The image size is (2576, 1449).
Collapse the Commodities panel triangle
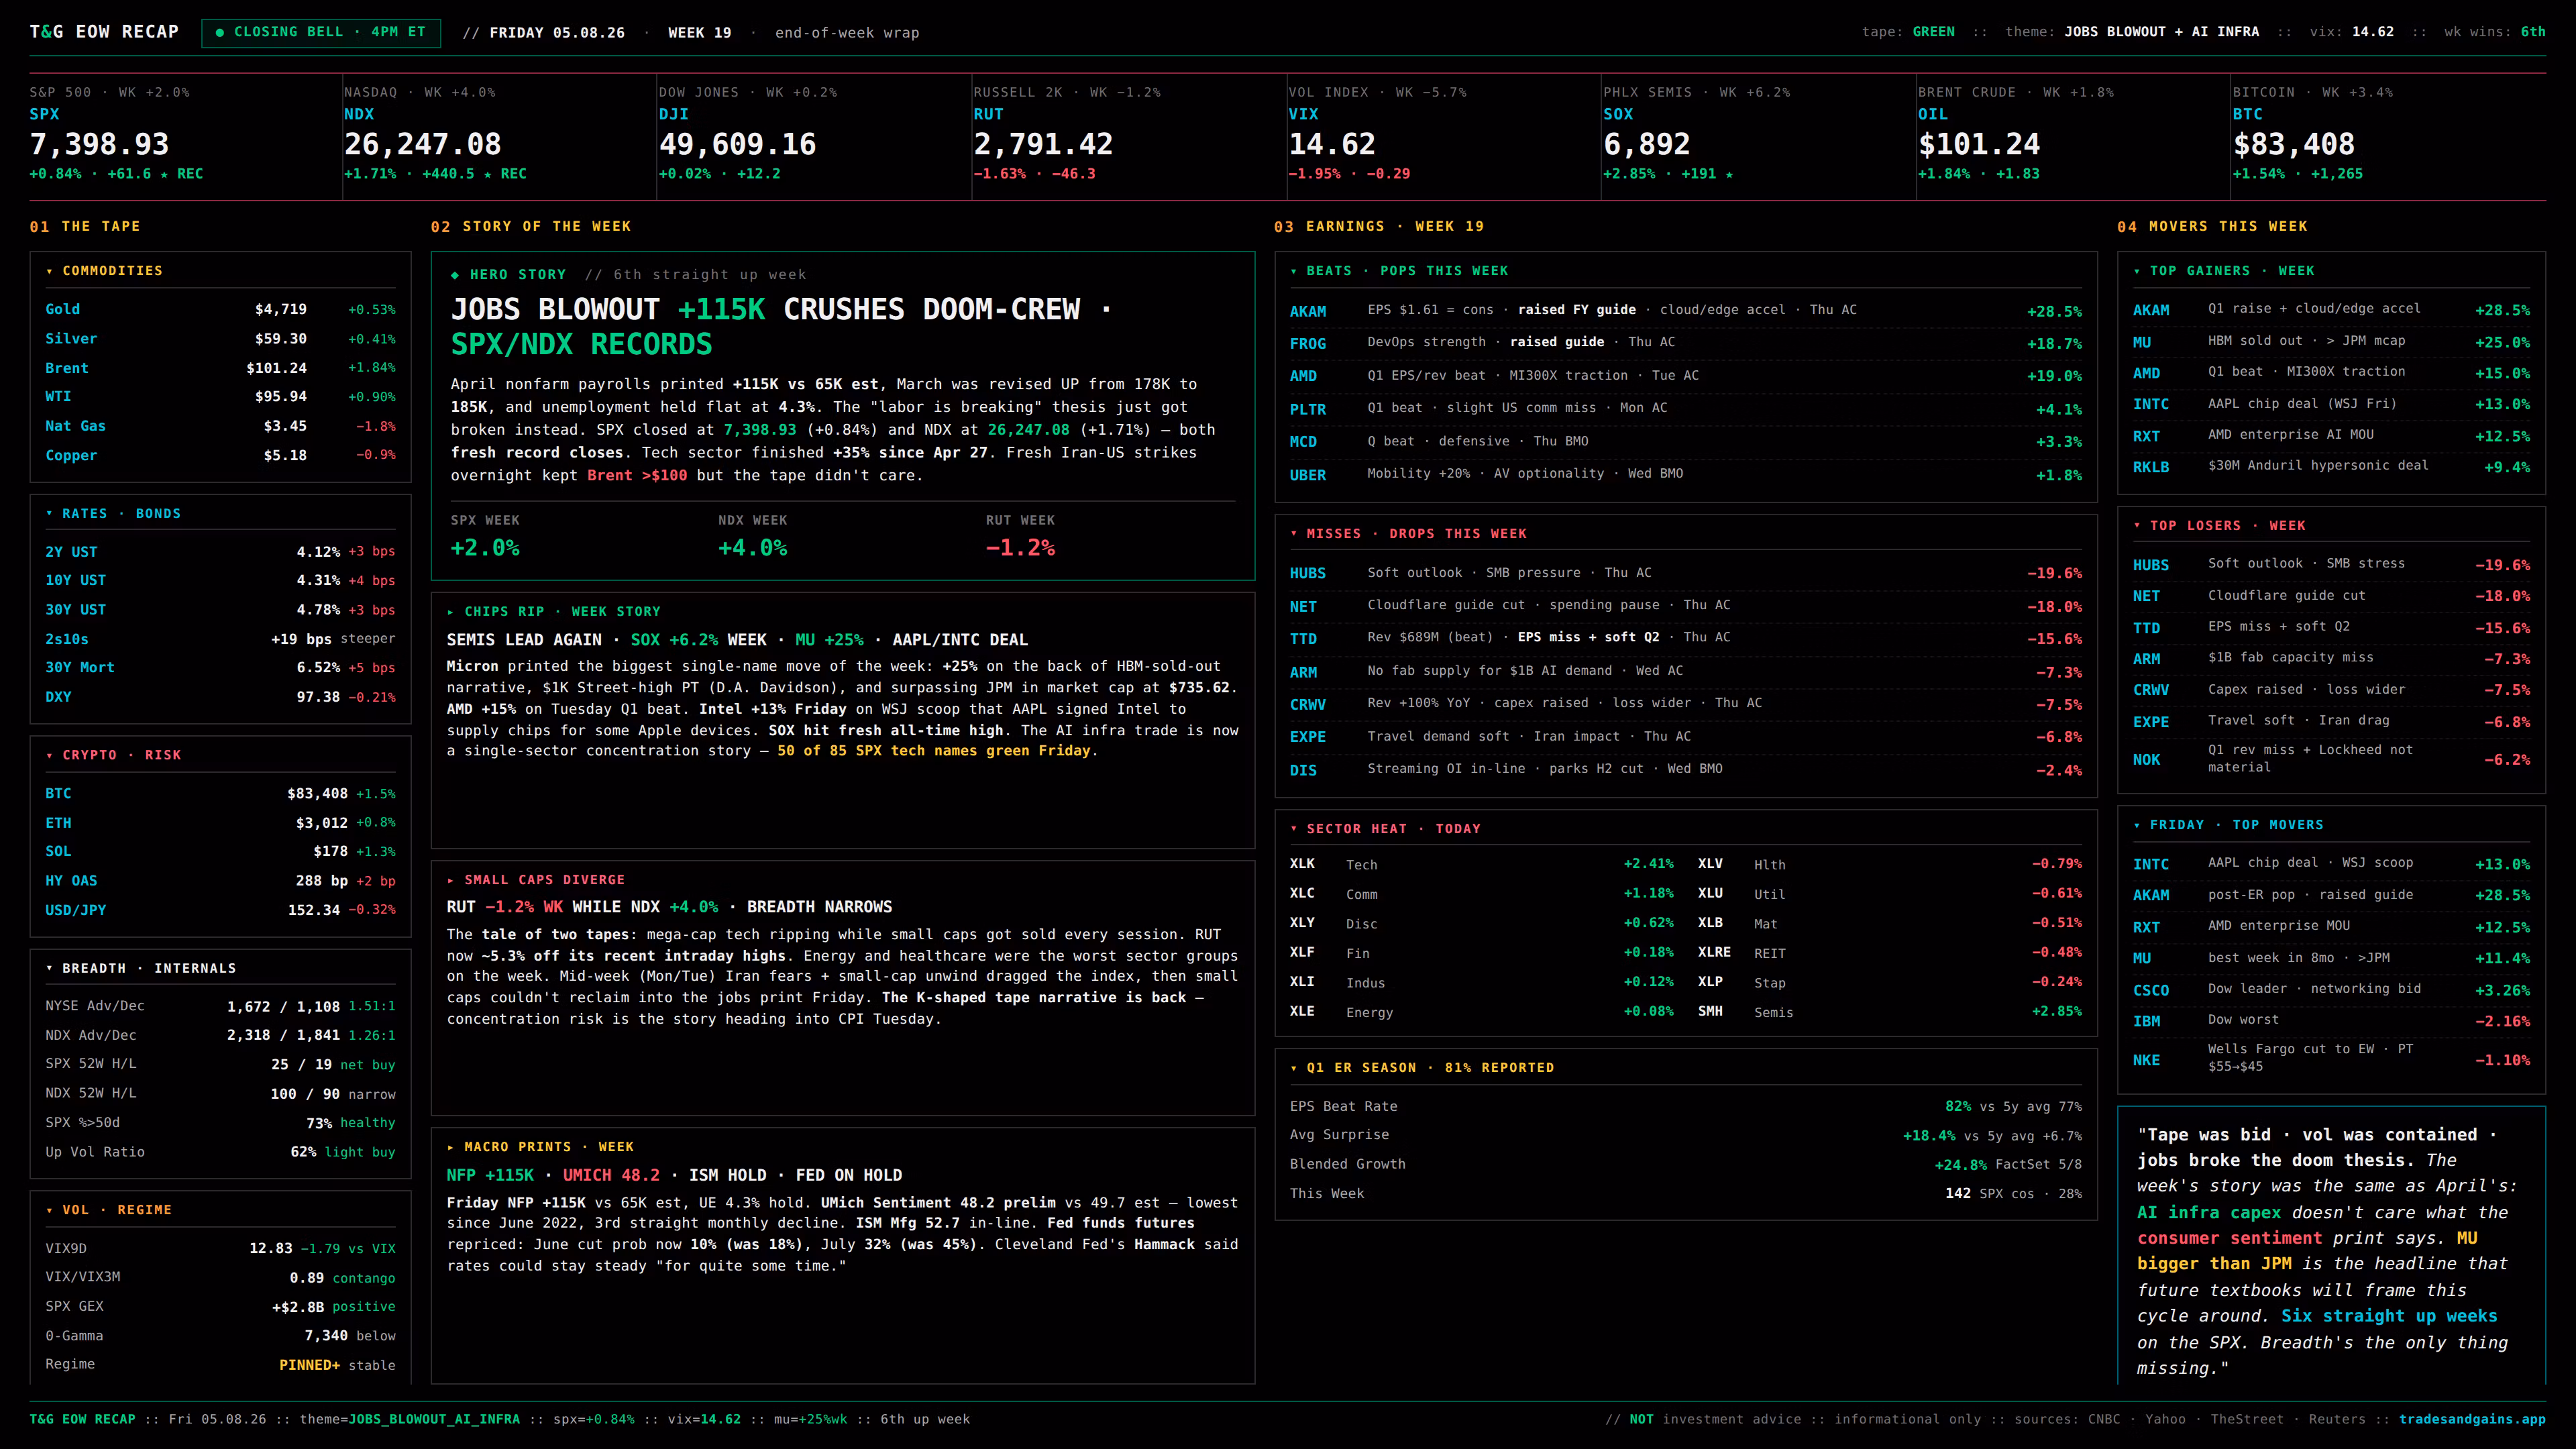tap(49, 271)
